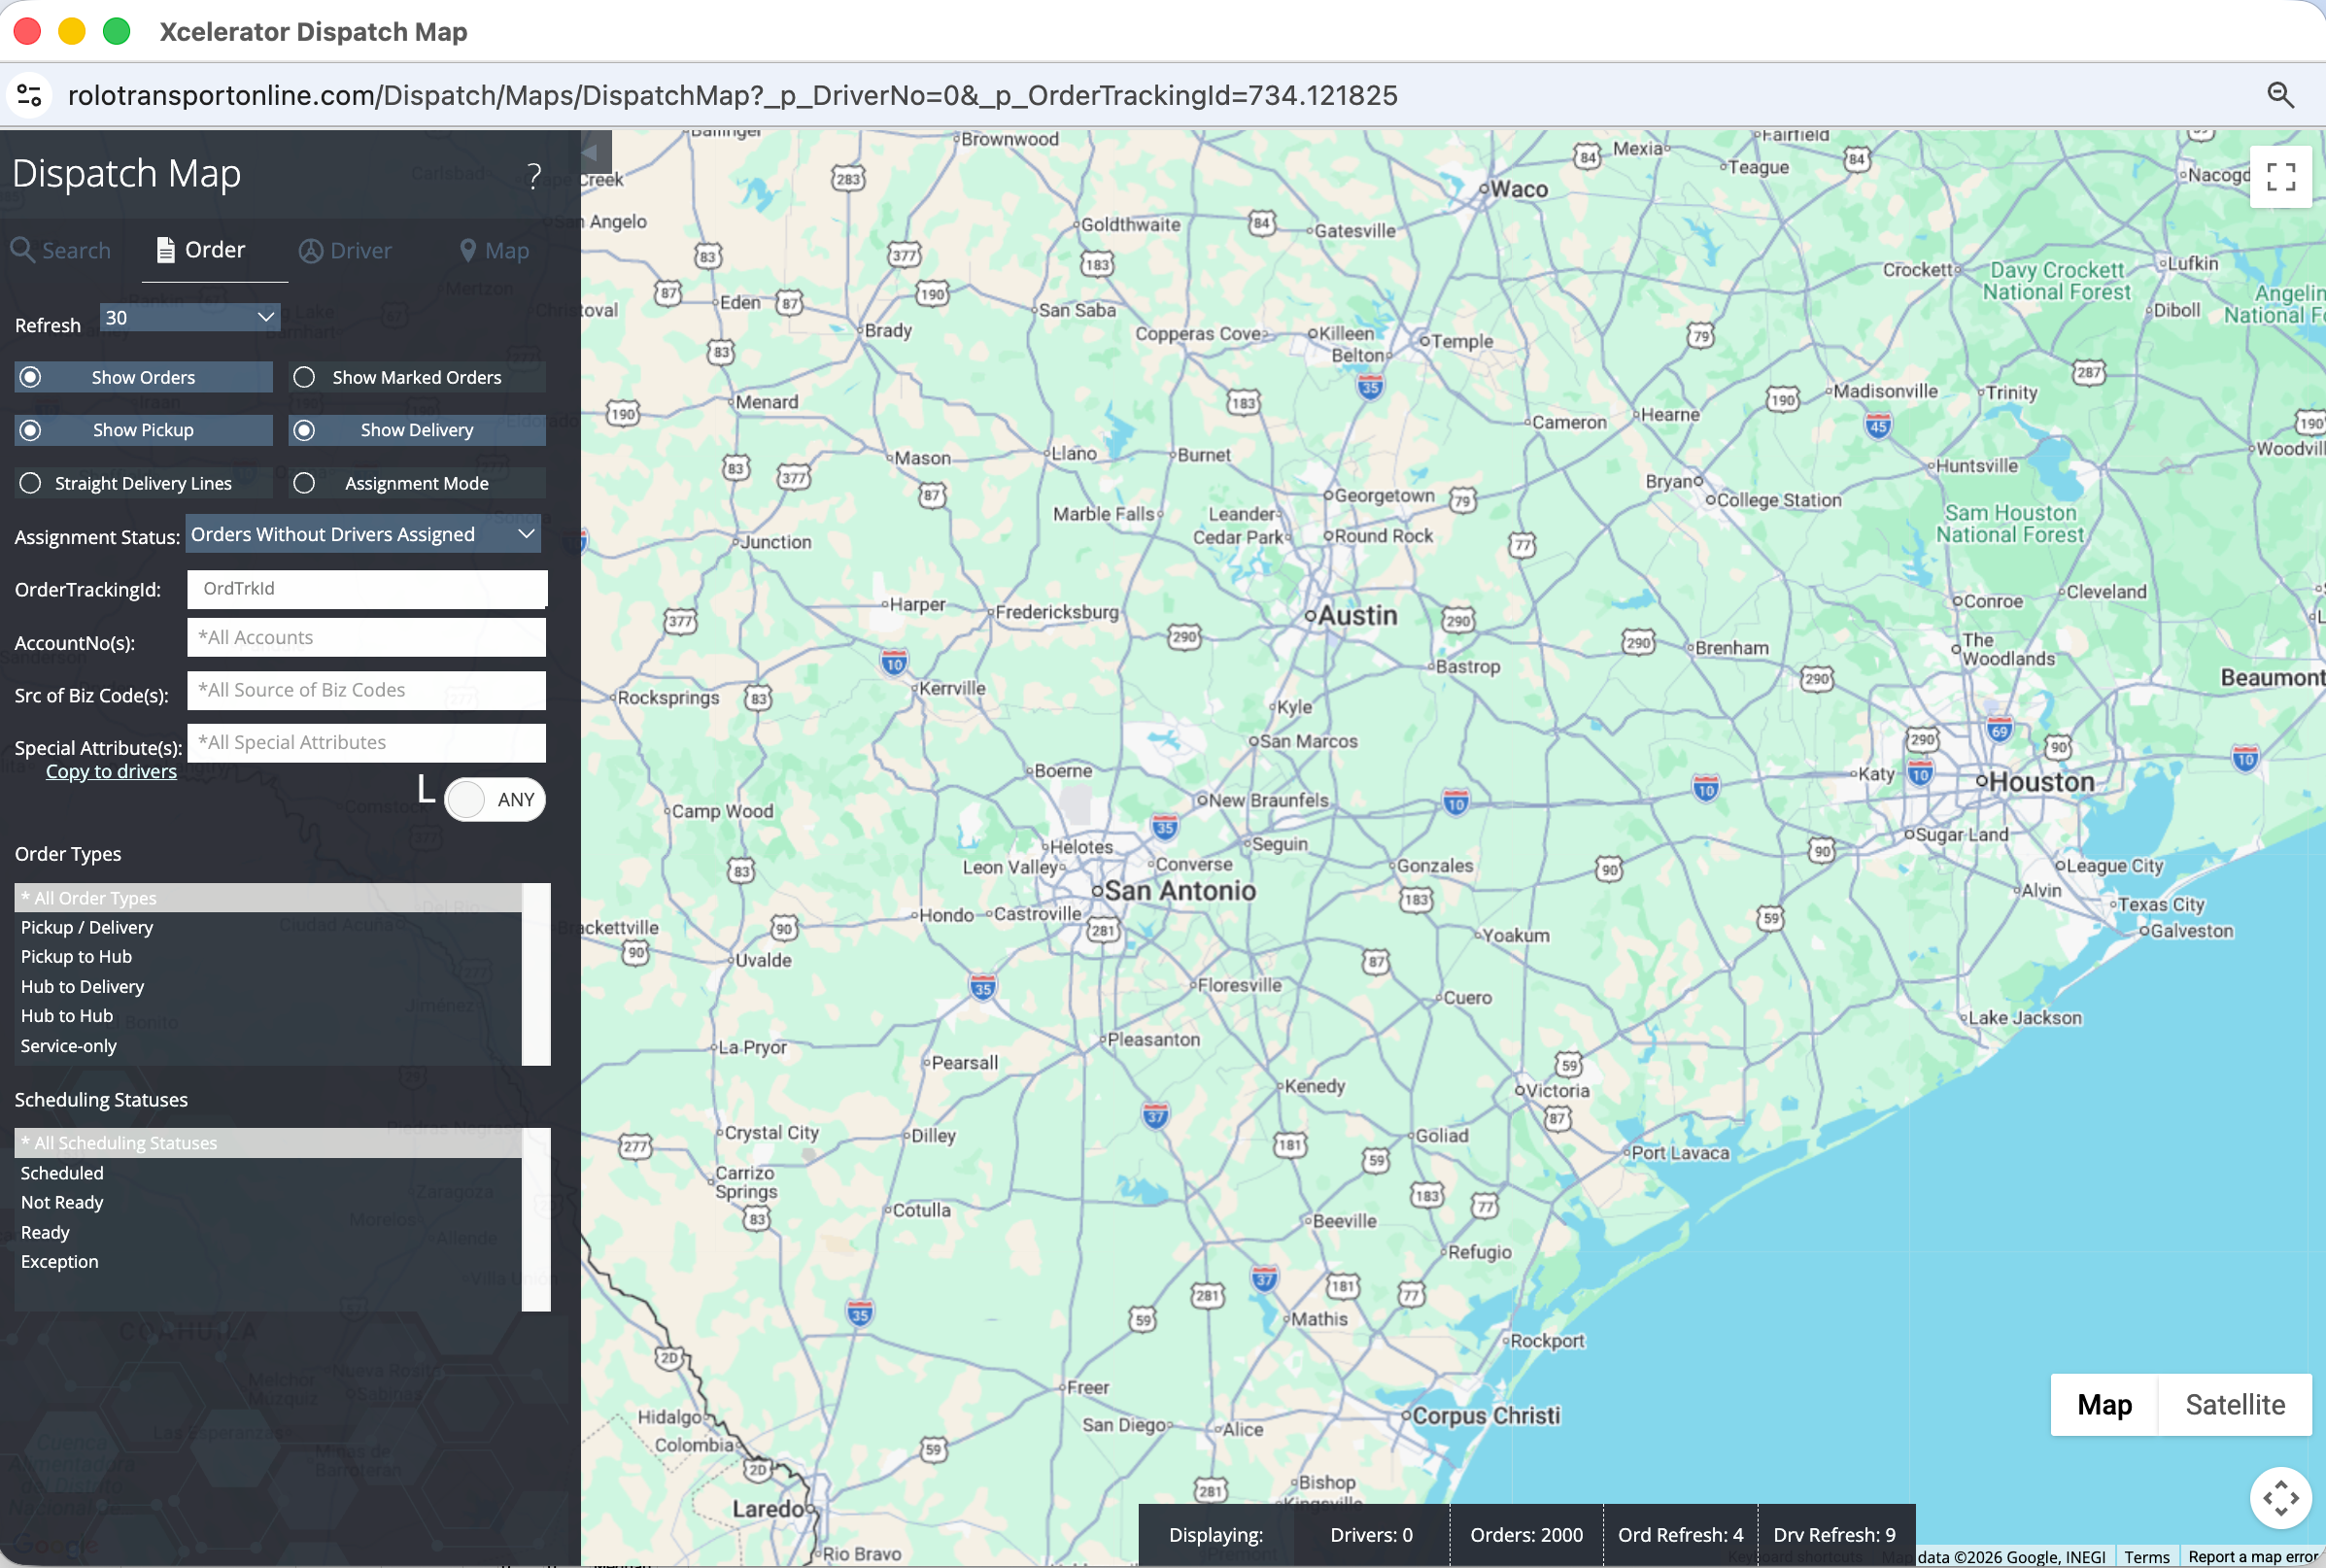Click the Map tab pin icon
2326x1568 pixels.
point(468,250)
